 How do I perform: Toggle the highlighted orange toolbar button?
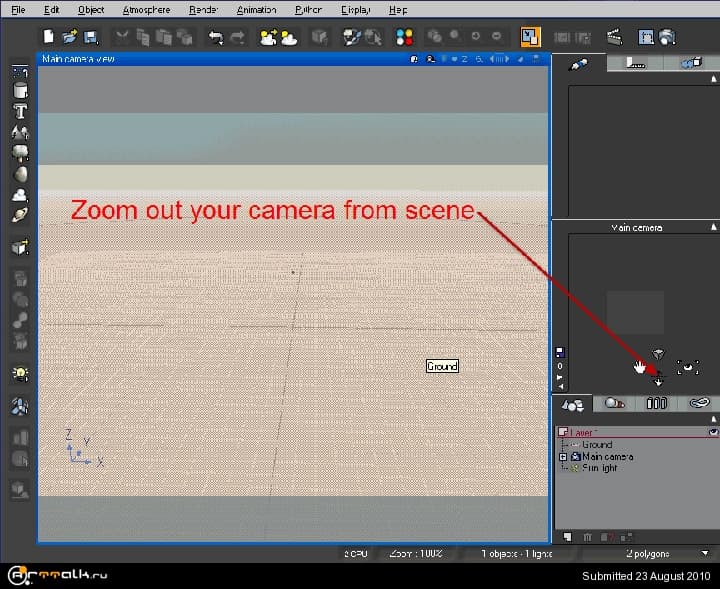pos(530,37)
